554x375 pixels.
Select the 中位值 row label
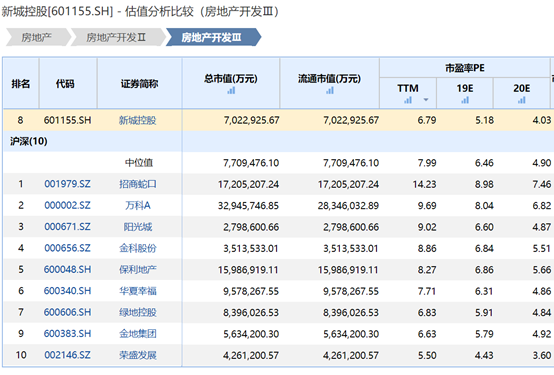tap(139, 163)
